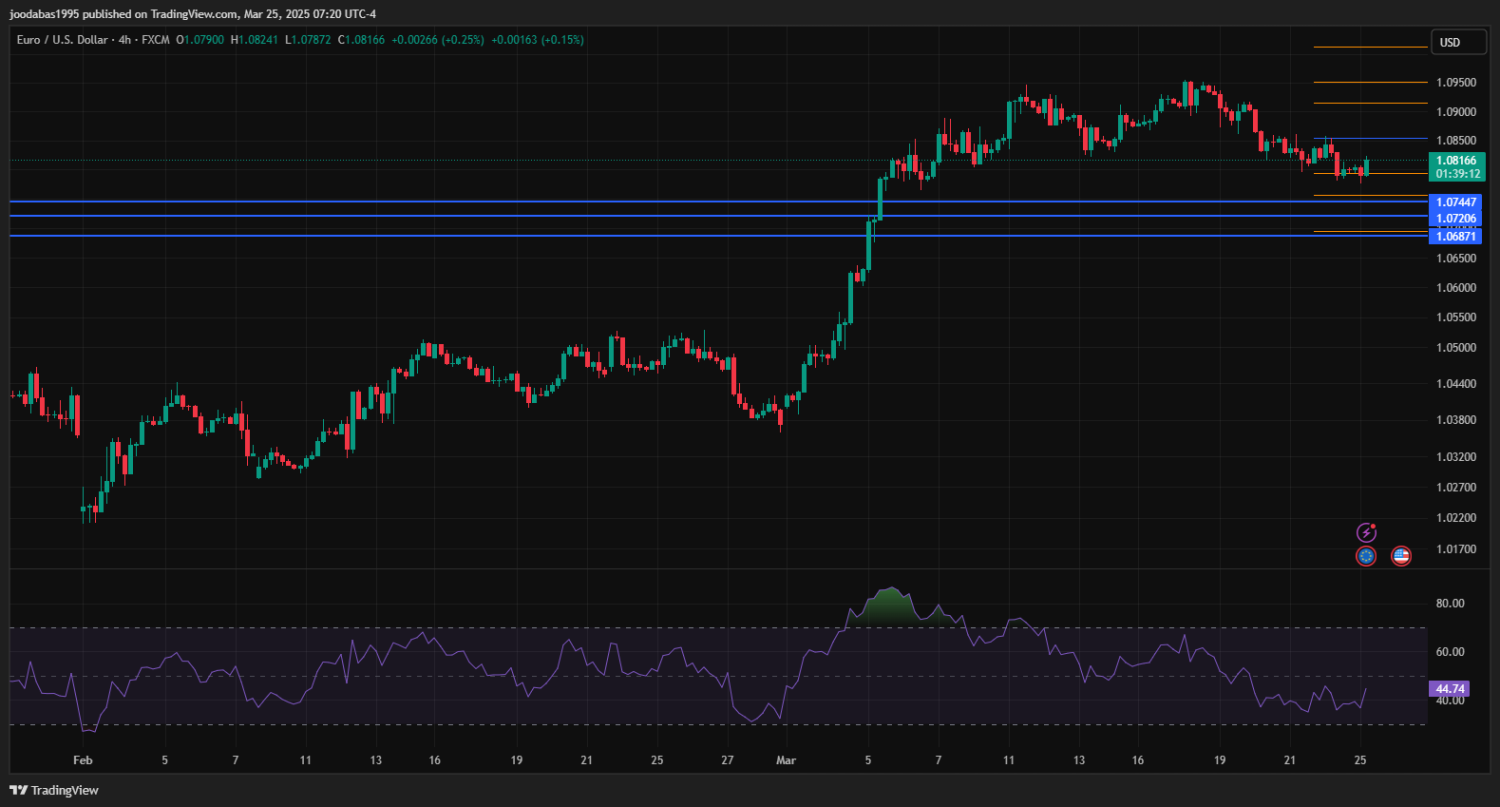Click the 1.09500 price scale label

pyautogui.click(x=1455, y=83)
